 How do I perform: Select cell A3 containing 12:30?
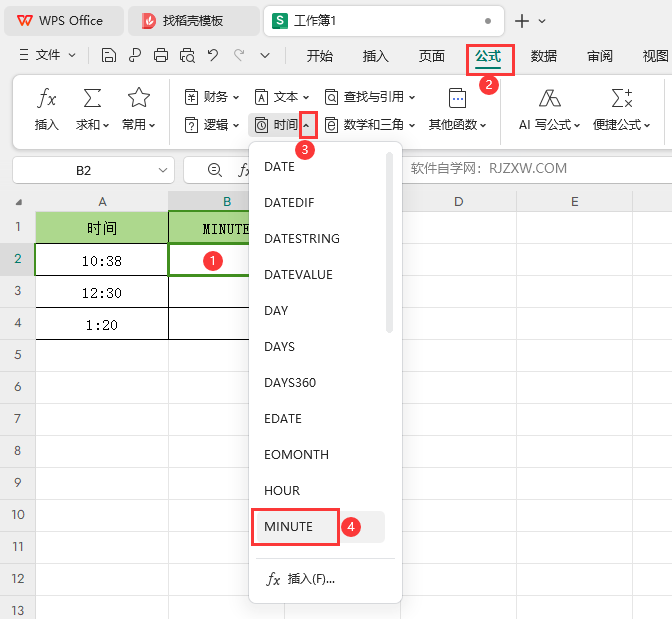pos(102,292)
